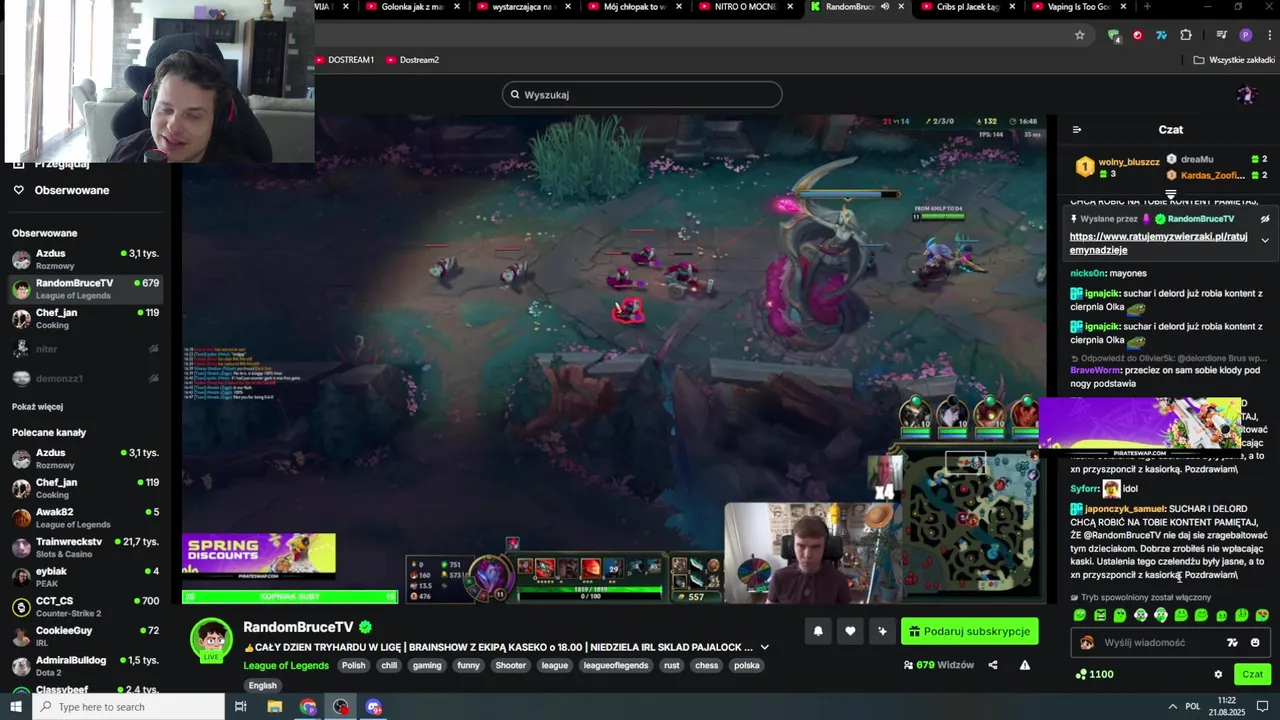
Task: Insert the last quick emote with hearts
Action: pos(1262,616)
